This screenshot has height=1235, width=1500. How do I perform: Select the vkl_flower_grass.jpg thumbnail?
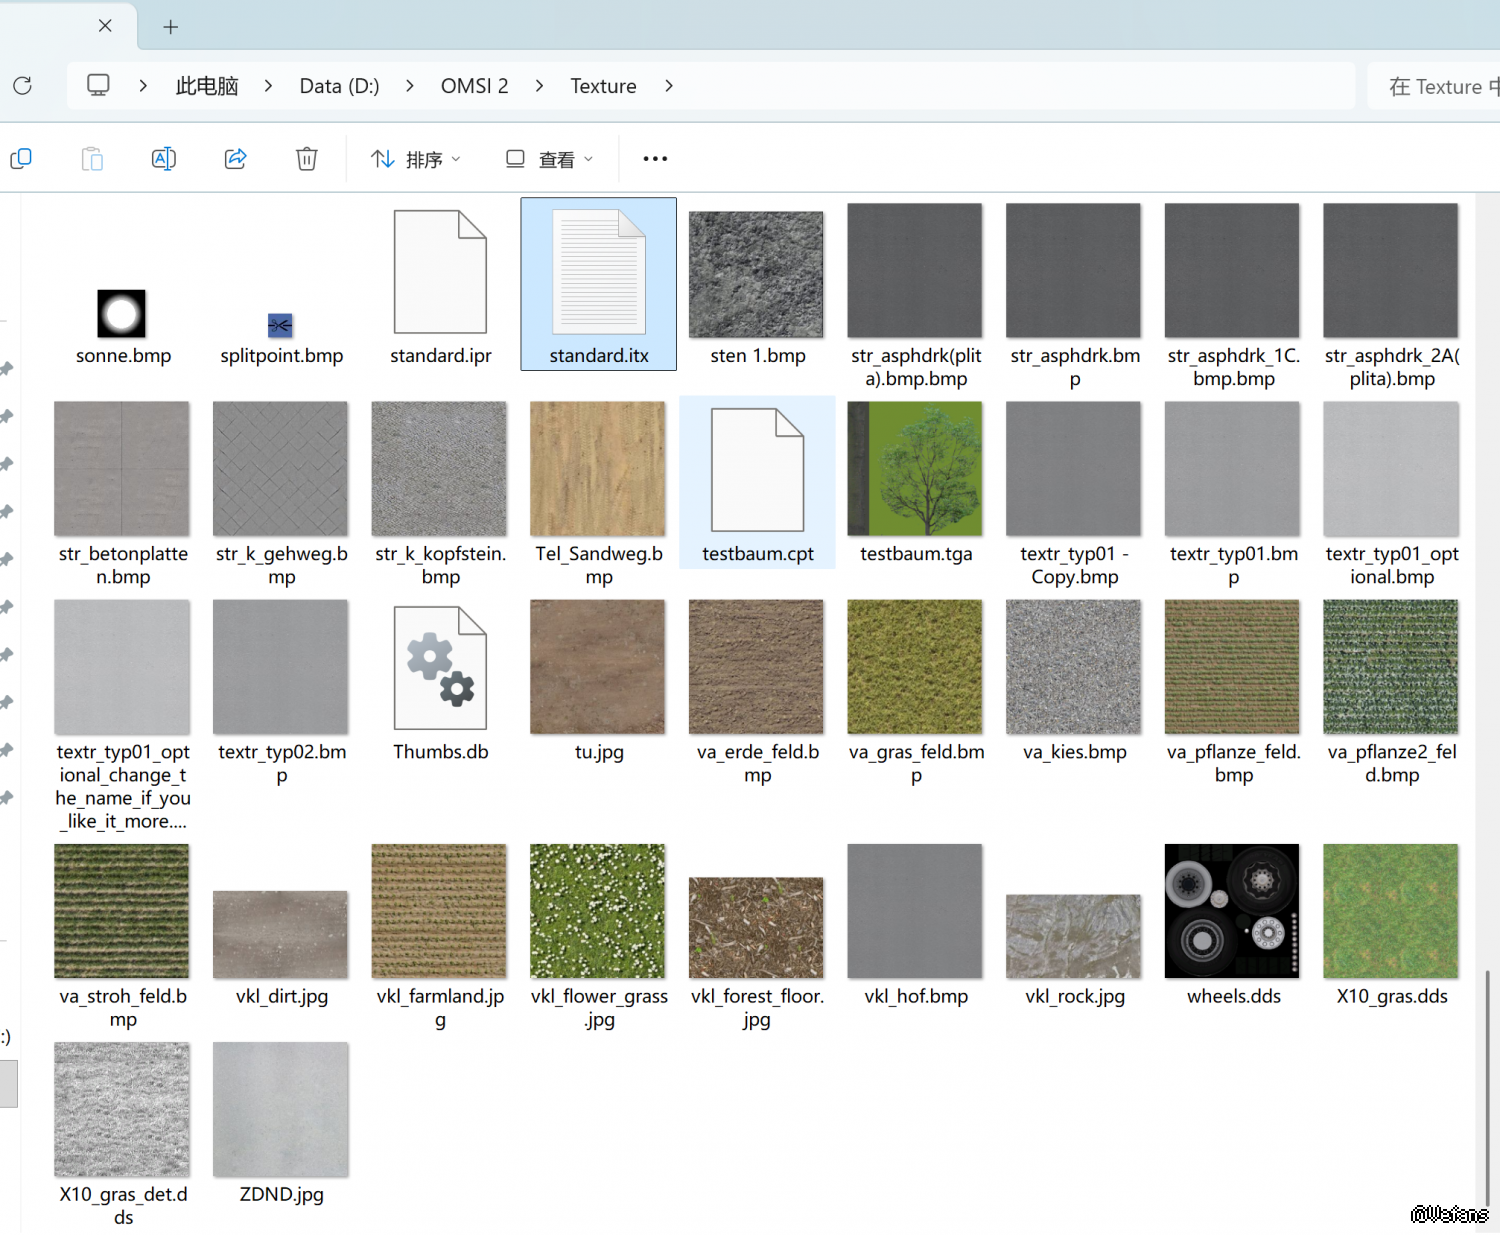click(598, 911)
